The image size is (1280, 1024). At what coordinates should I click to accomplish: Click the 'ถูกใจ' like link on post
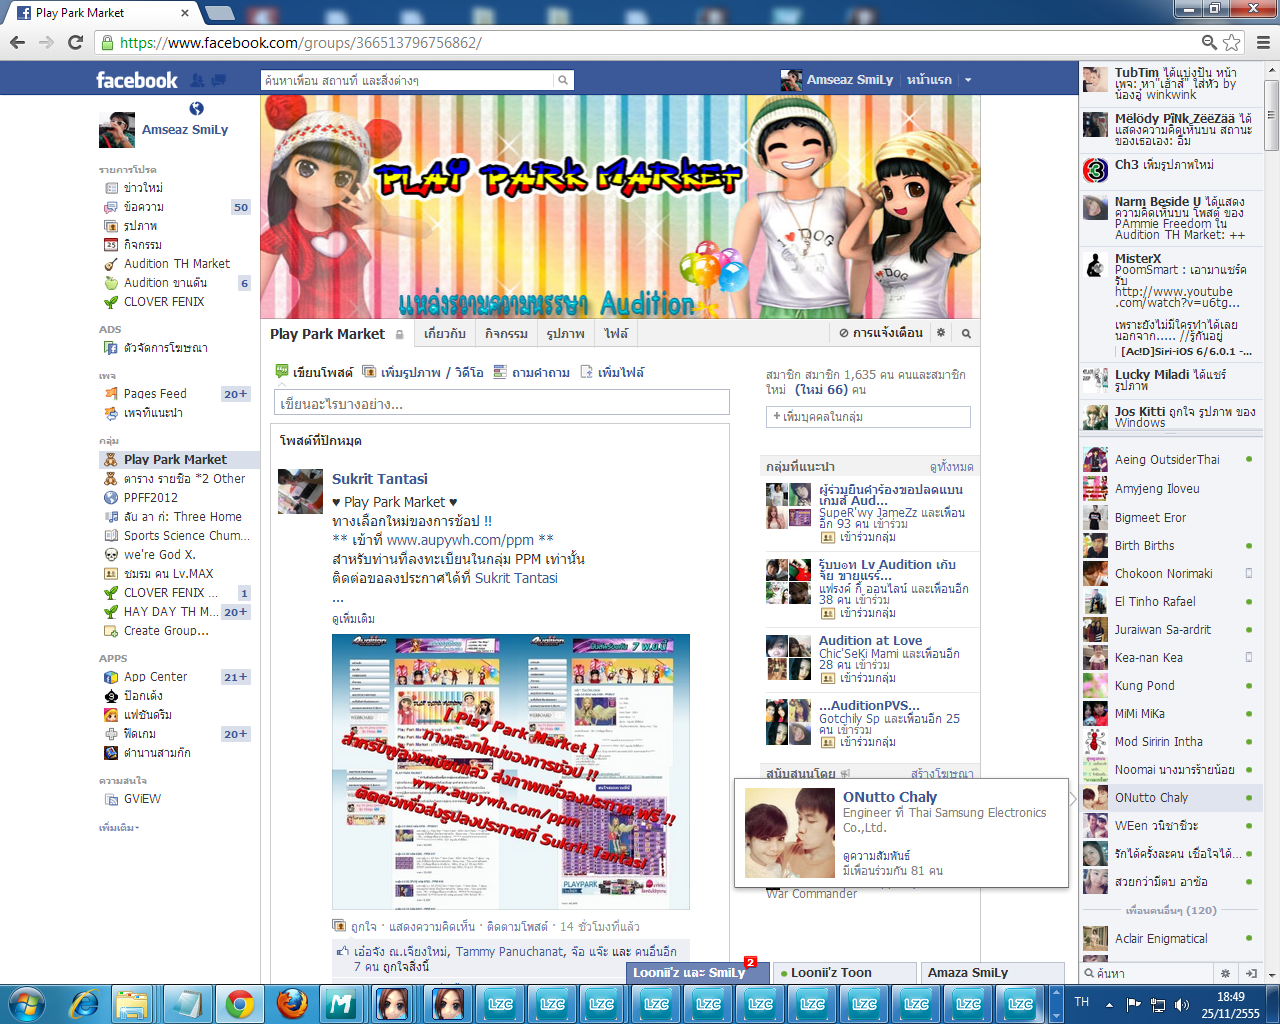click(x=364, y=927)
